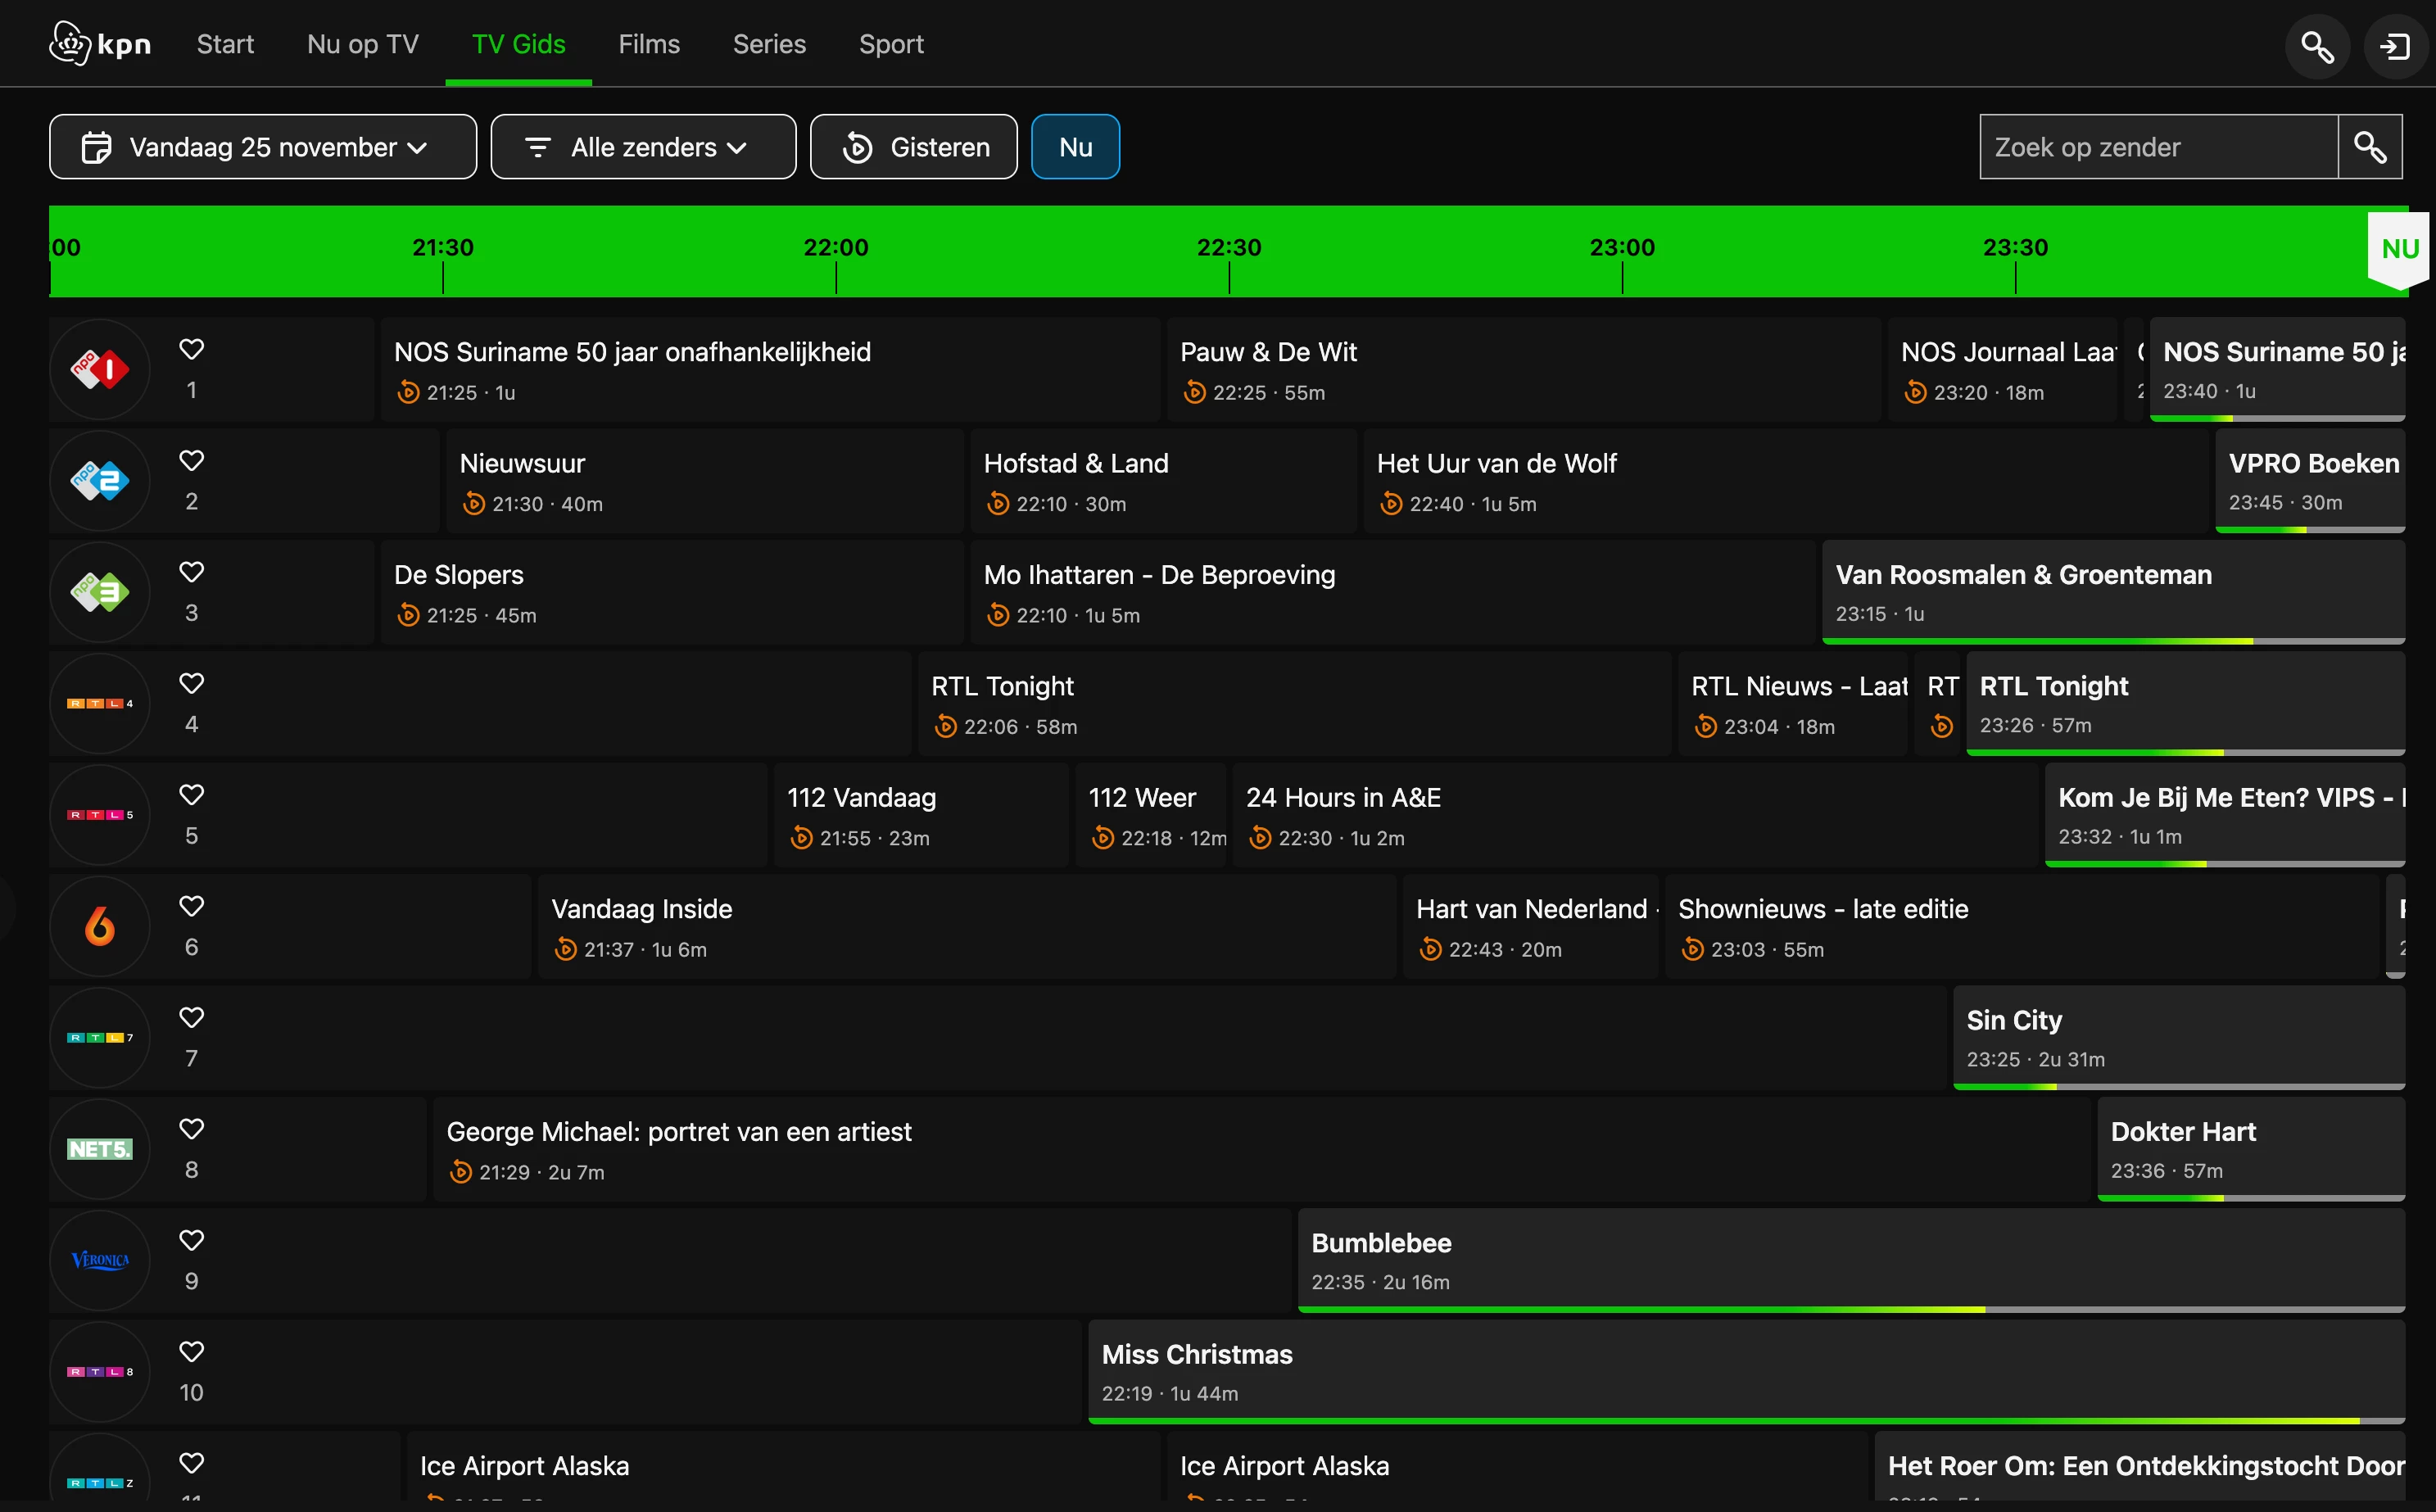Click the chevron next to Alle zenders
Viewport: 2436px width, 1512px height.
738,148
